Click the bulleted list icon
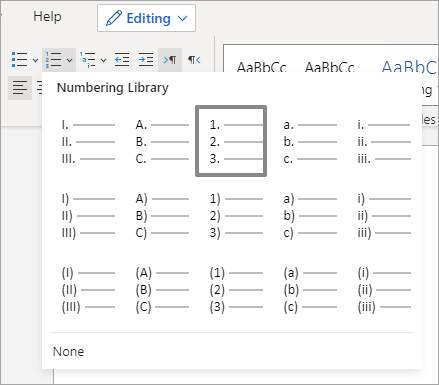Viewport: 439px width, 385px height. click(19, 60)
